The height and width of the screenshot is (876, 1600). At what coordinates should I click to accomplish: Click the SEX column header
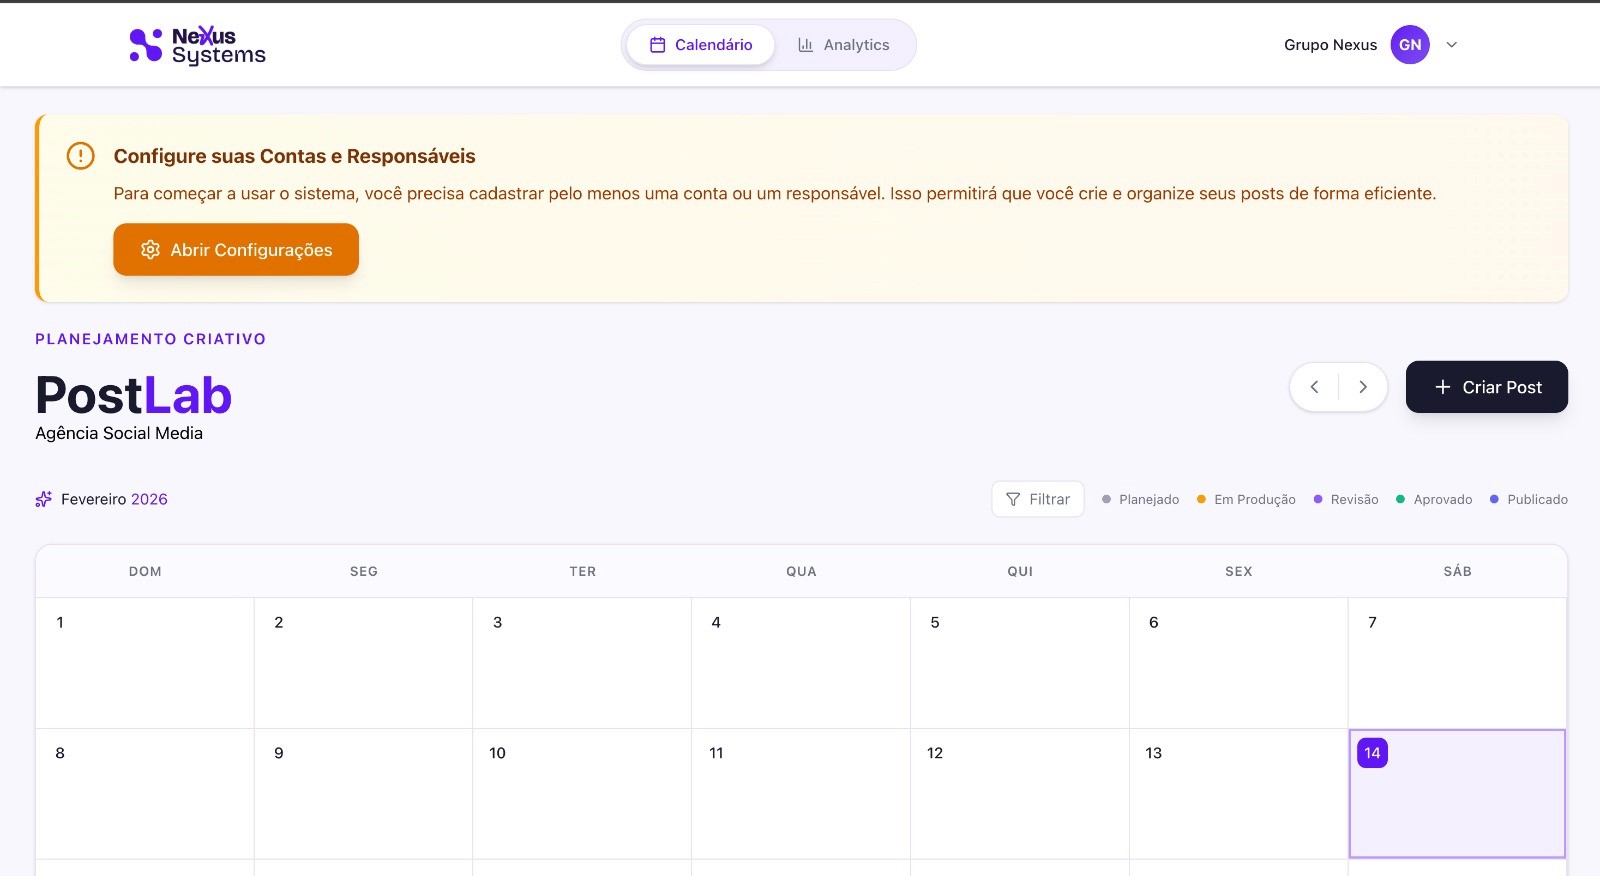click(x=1239, y=571)
